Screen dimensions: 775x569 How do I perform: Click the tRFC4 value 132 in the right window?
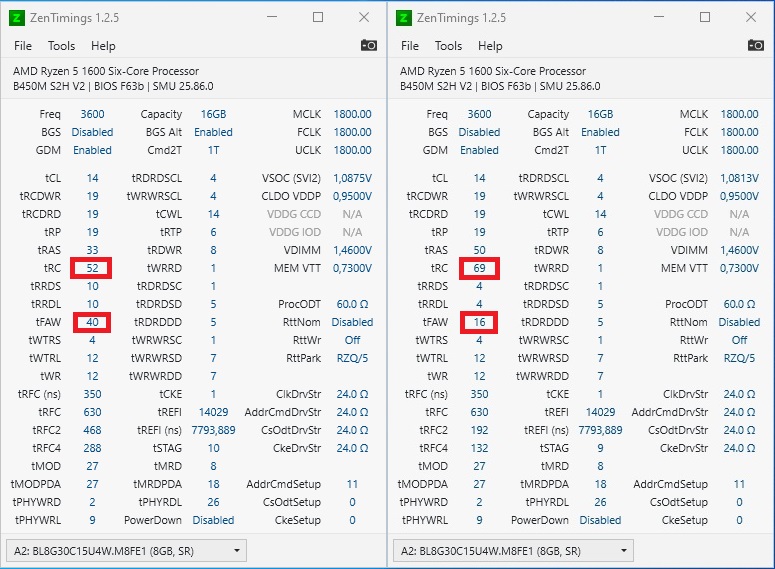pyautogui.click(x=479, y=448)
